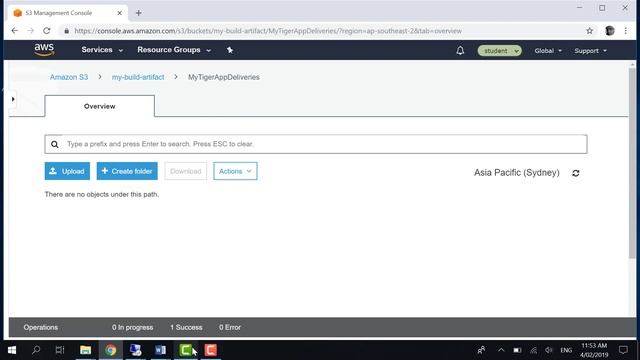Open a new browser tab

[x=138, y=13]
